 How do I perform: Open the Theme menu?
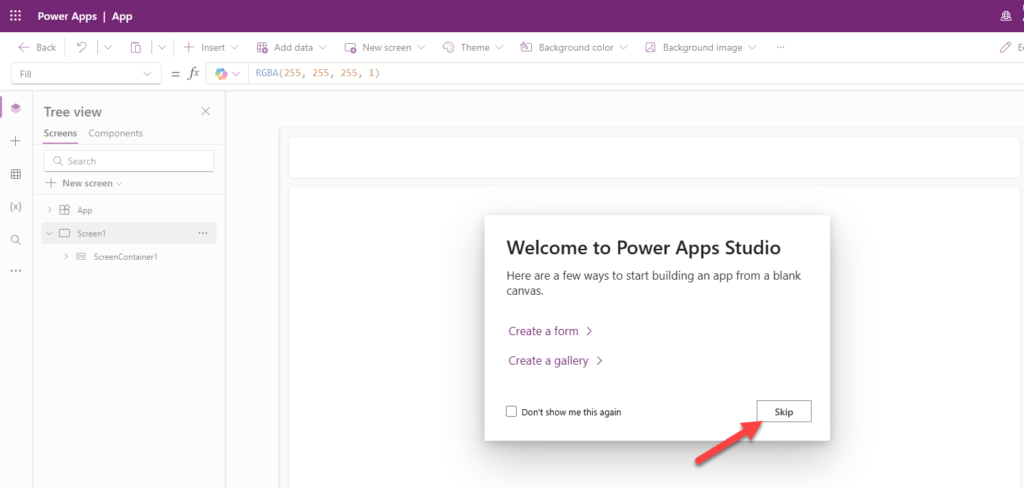(x=473, y=48)
